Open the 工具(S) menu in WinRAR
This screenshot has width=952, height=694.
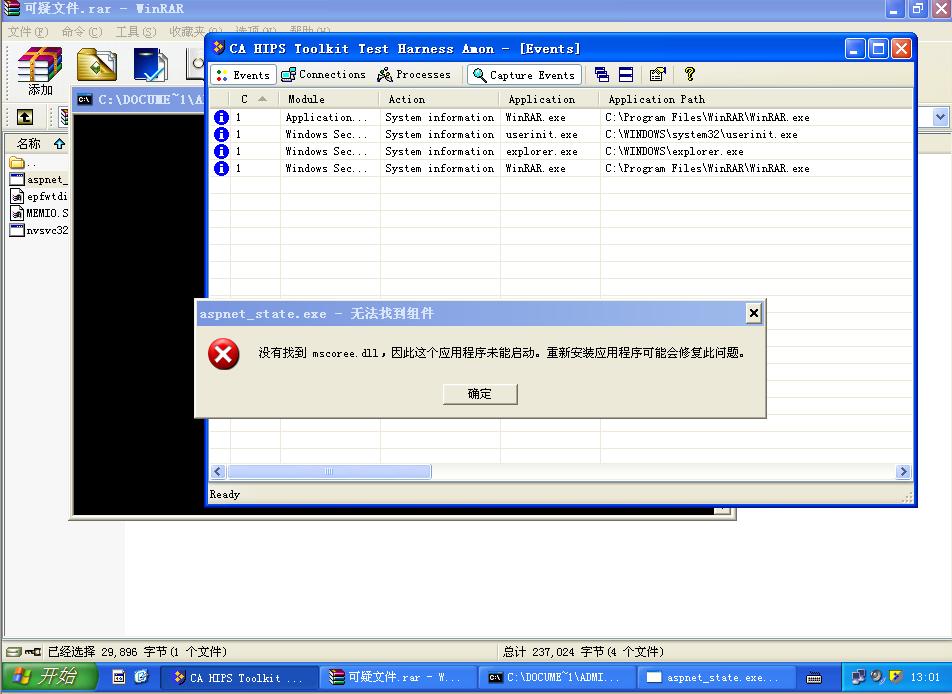click(x=136, y=32)
